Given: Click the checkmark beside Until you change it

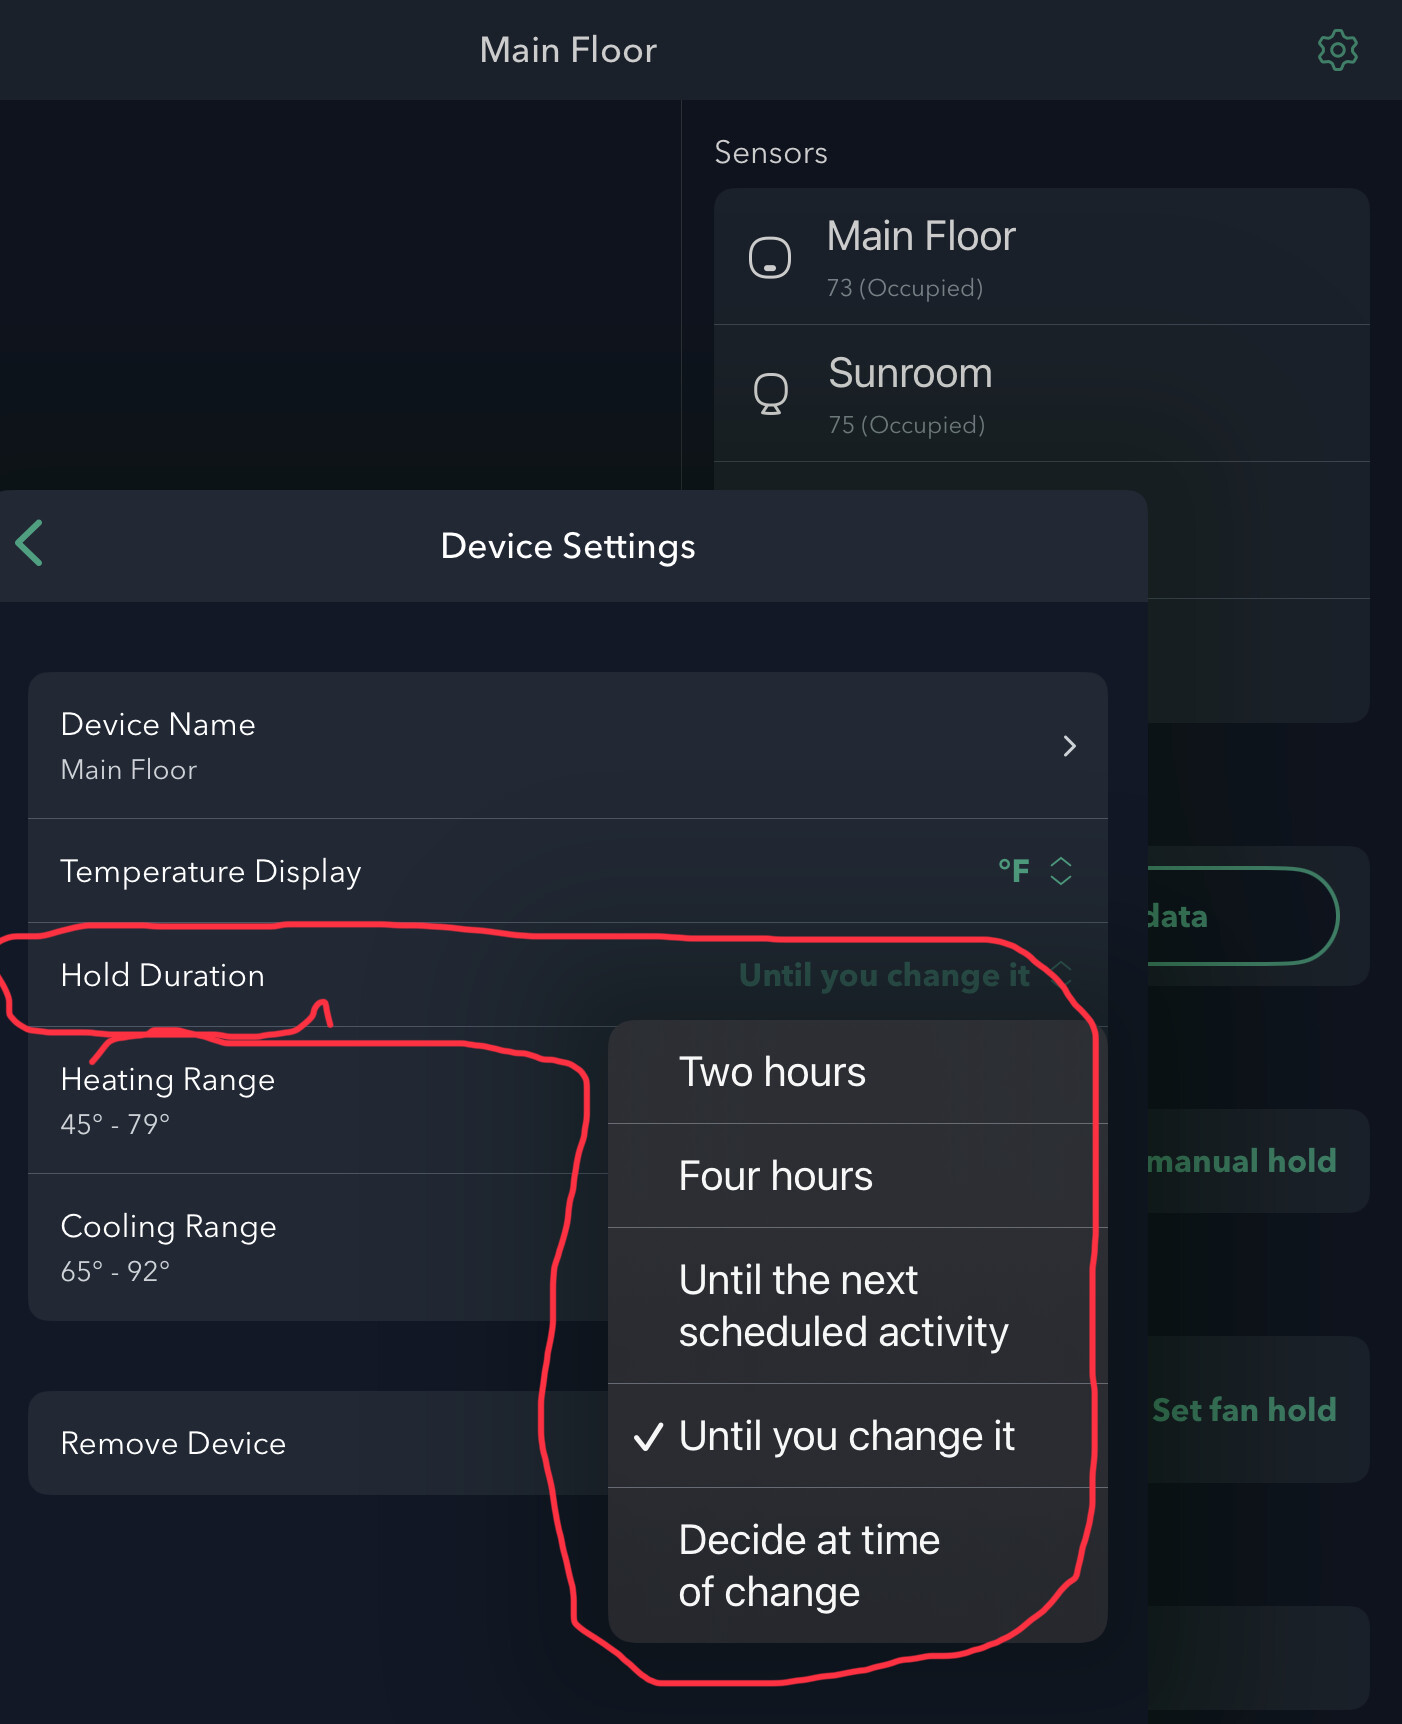Looking at the screenshot, I should [649, 1437].
